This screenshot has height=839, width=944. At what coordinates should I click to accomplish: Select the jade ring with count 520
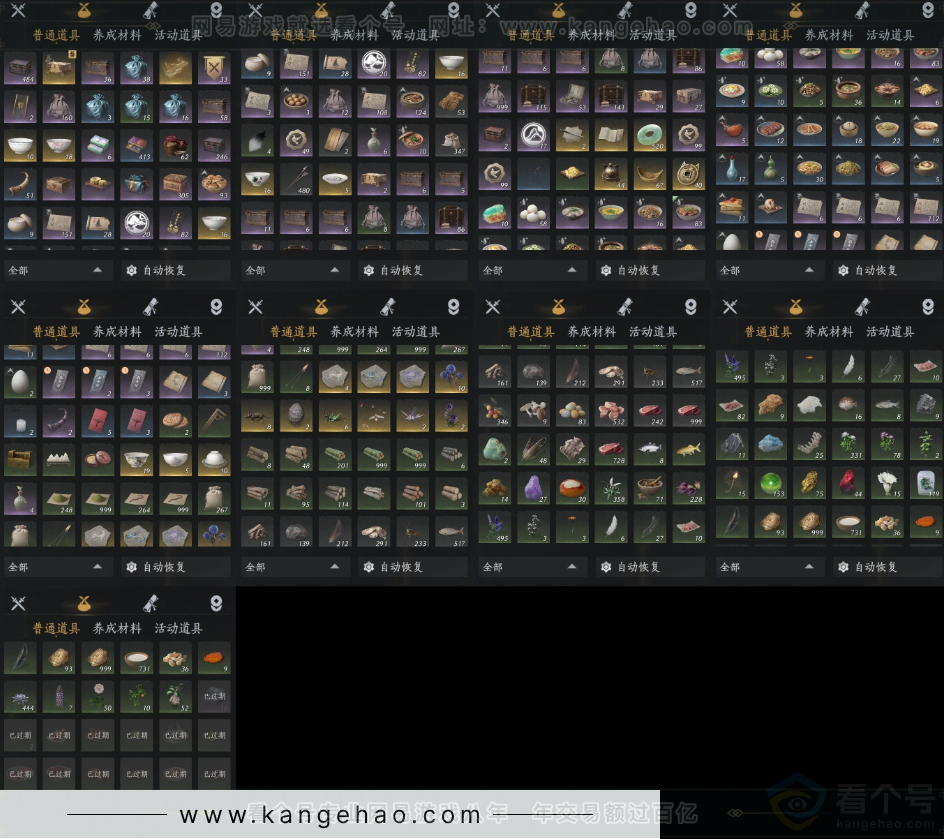point(650,136)
